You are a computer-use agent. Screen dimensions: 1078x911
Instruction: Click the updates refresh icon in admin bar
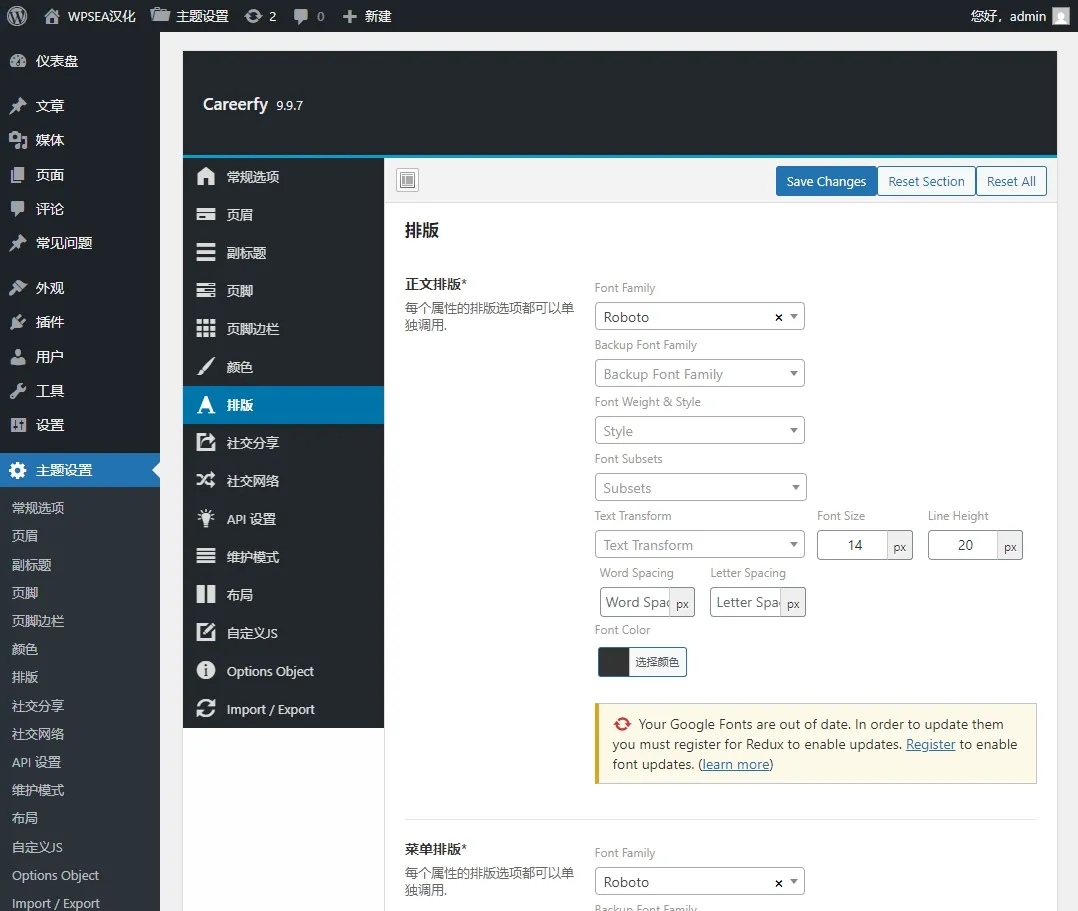coord(254,16)
